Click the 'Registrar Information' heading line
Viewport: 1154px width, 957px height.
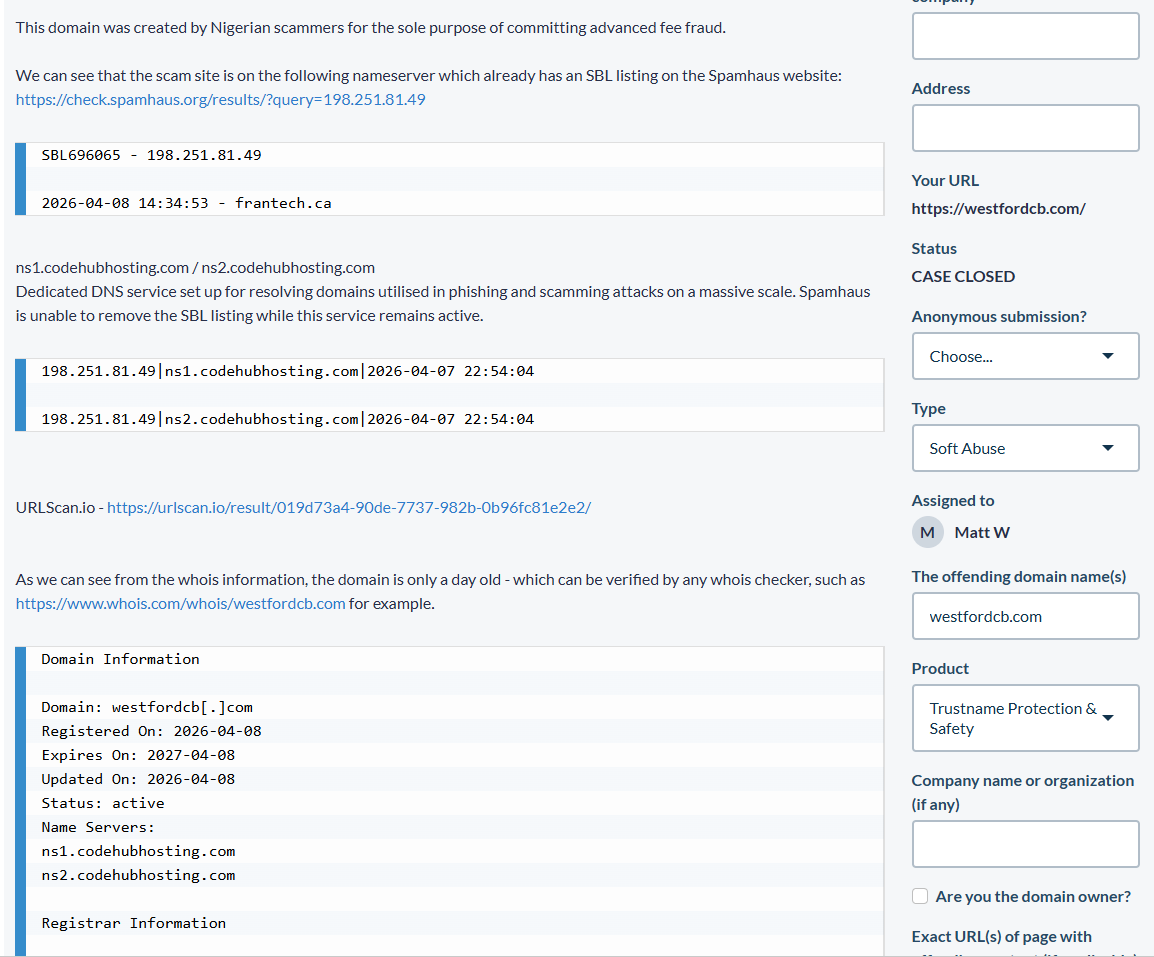[x=133, y=923]
